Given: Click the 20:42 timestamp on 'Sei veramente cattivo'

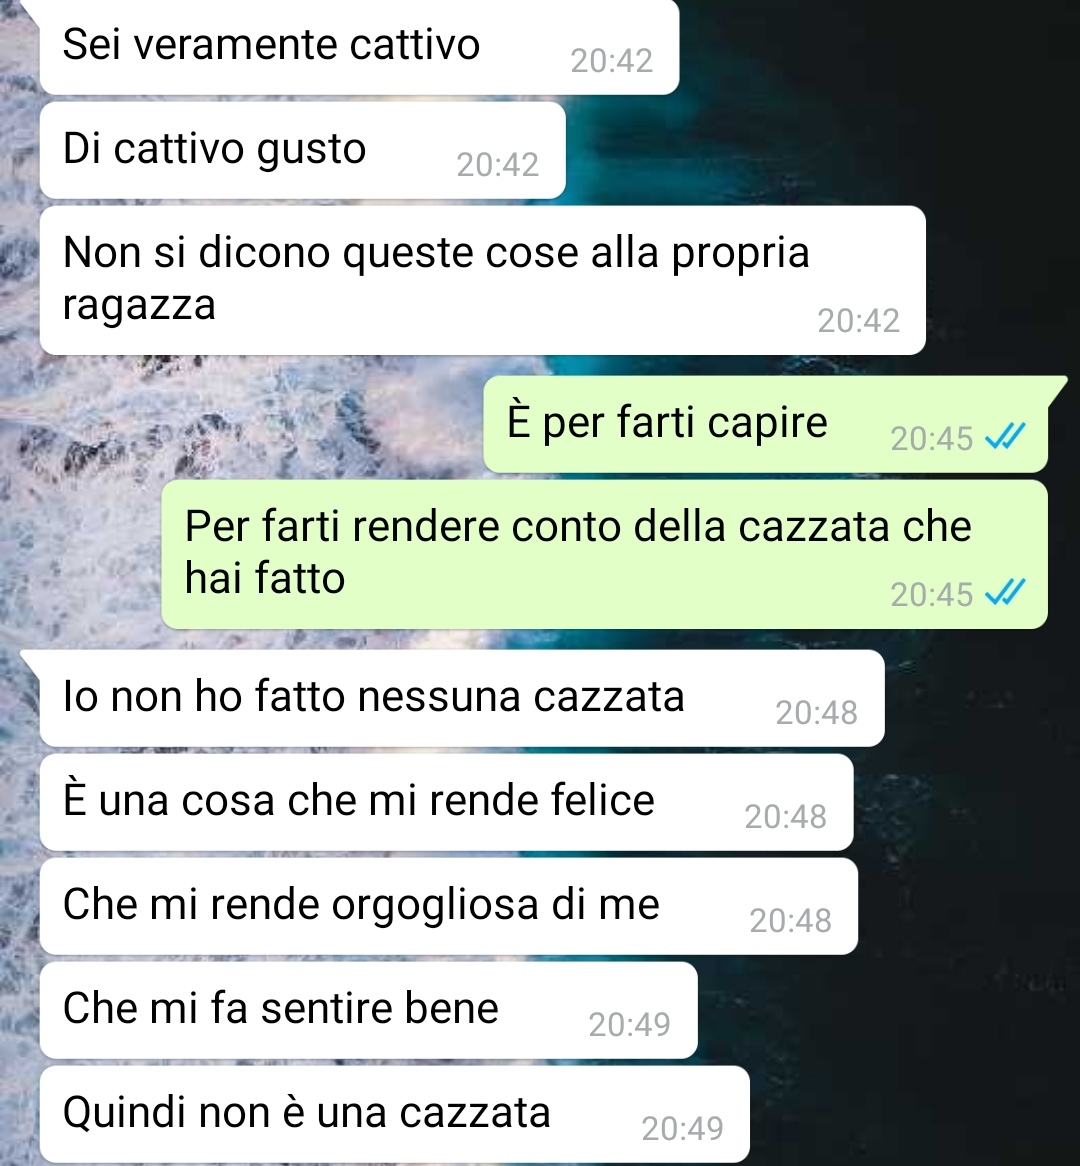Looking at the screenshot, I should pyautogui.click(x=611, y=61).
